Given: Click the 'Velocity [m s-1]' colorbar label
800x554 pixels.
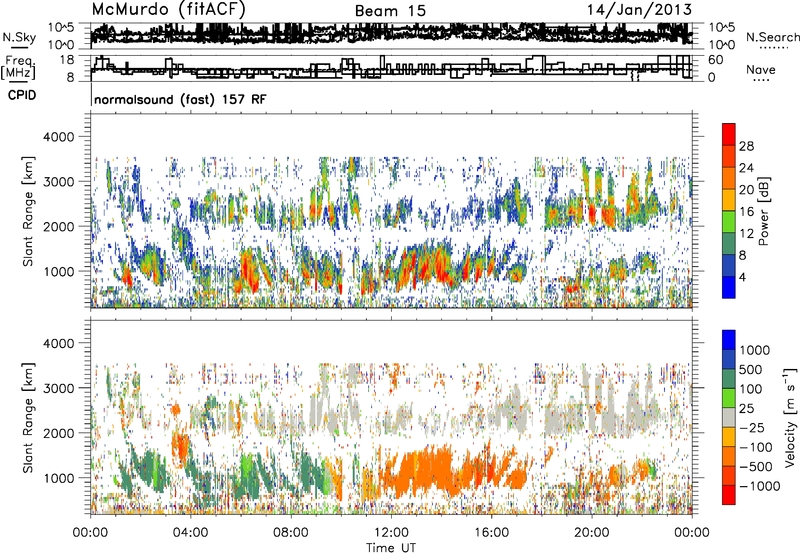Looking at the screenshot, I should click(x=790, y=417).
